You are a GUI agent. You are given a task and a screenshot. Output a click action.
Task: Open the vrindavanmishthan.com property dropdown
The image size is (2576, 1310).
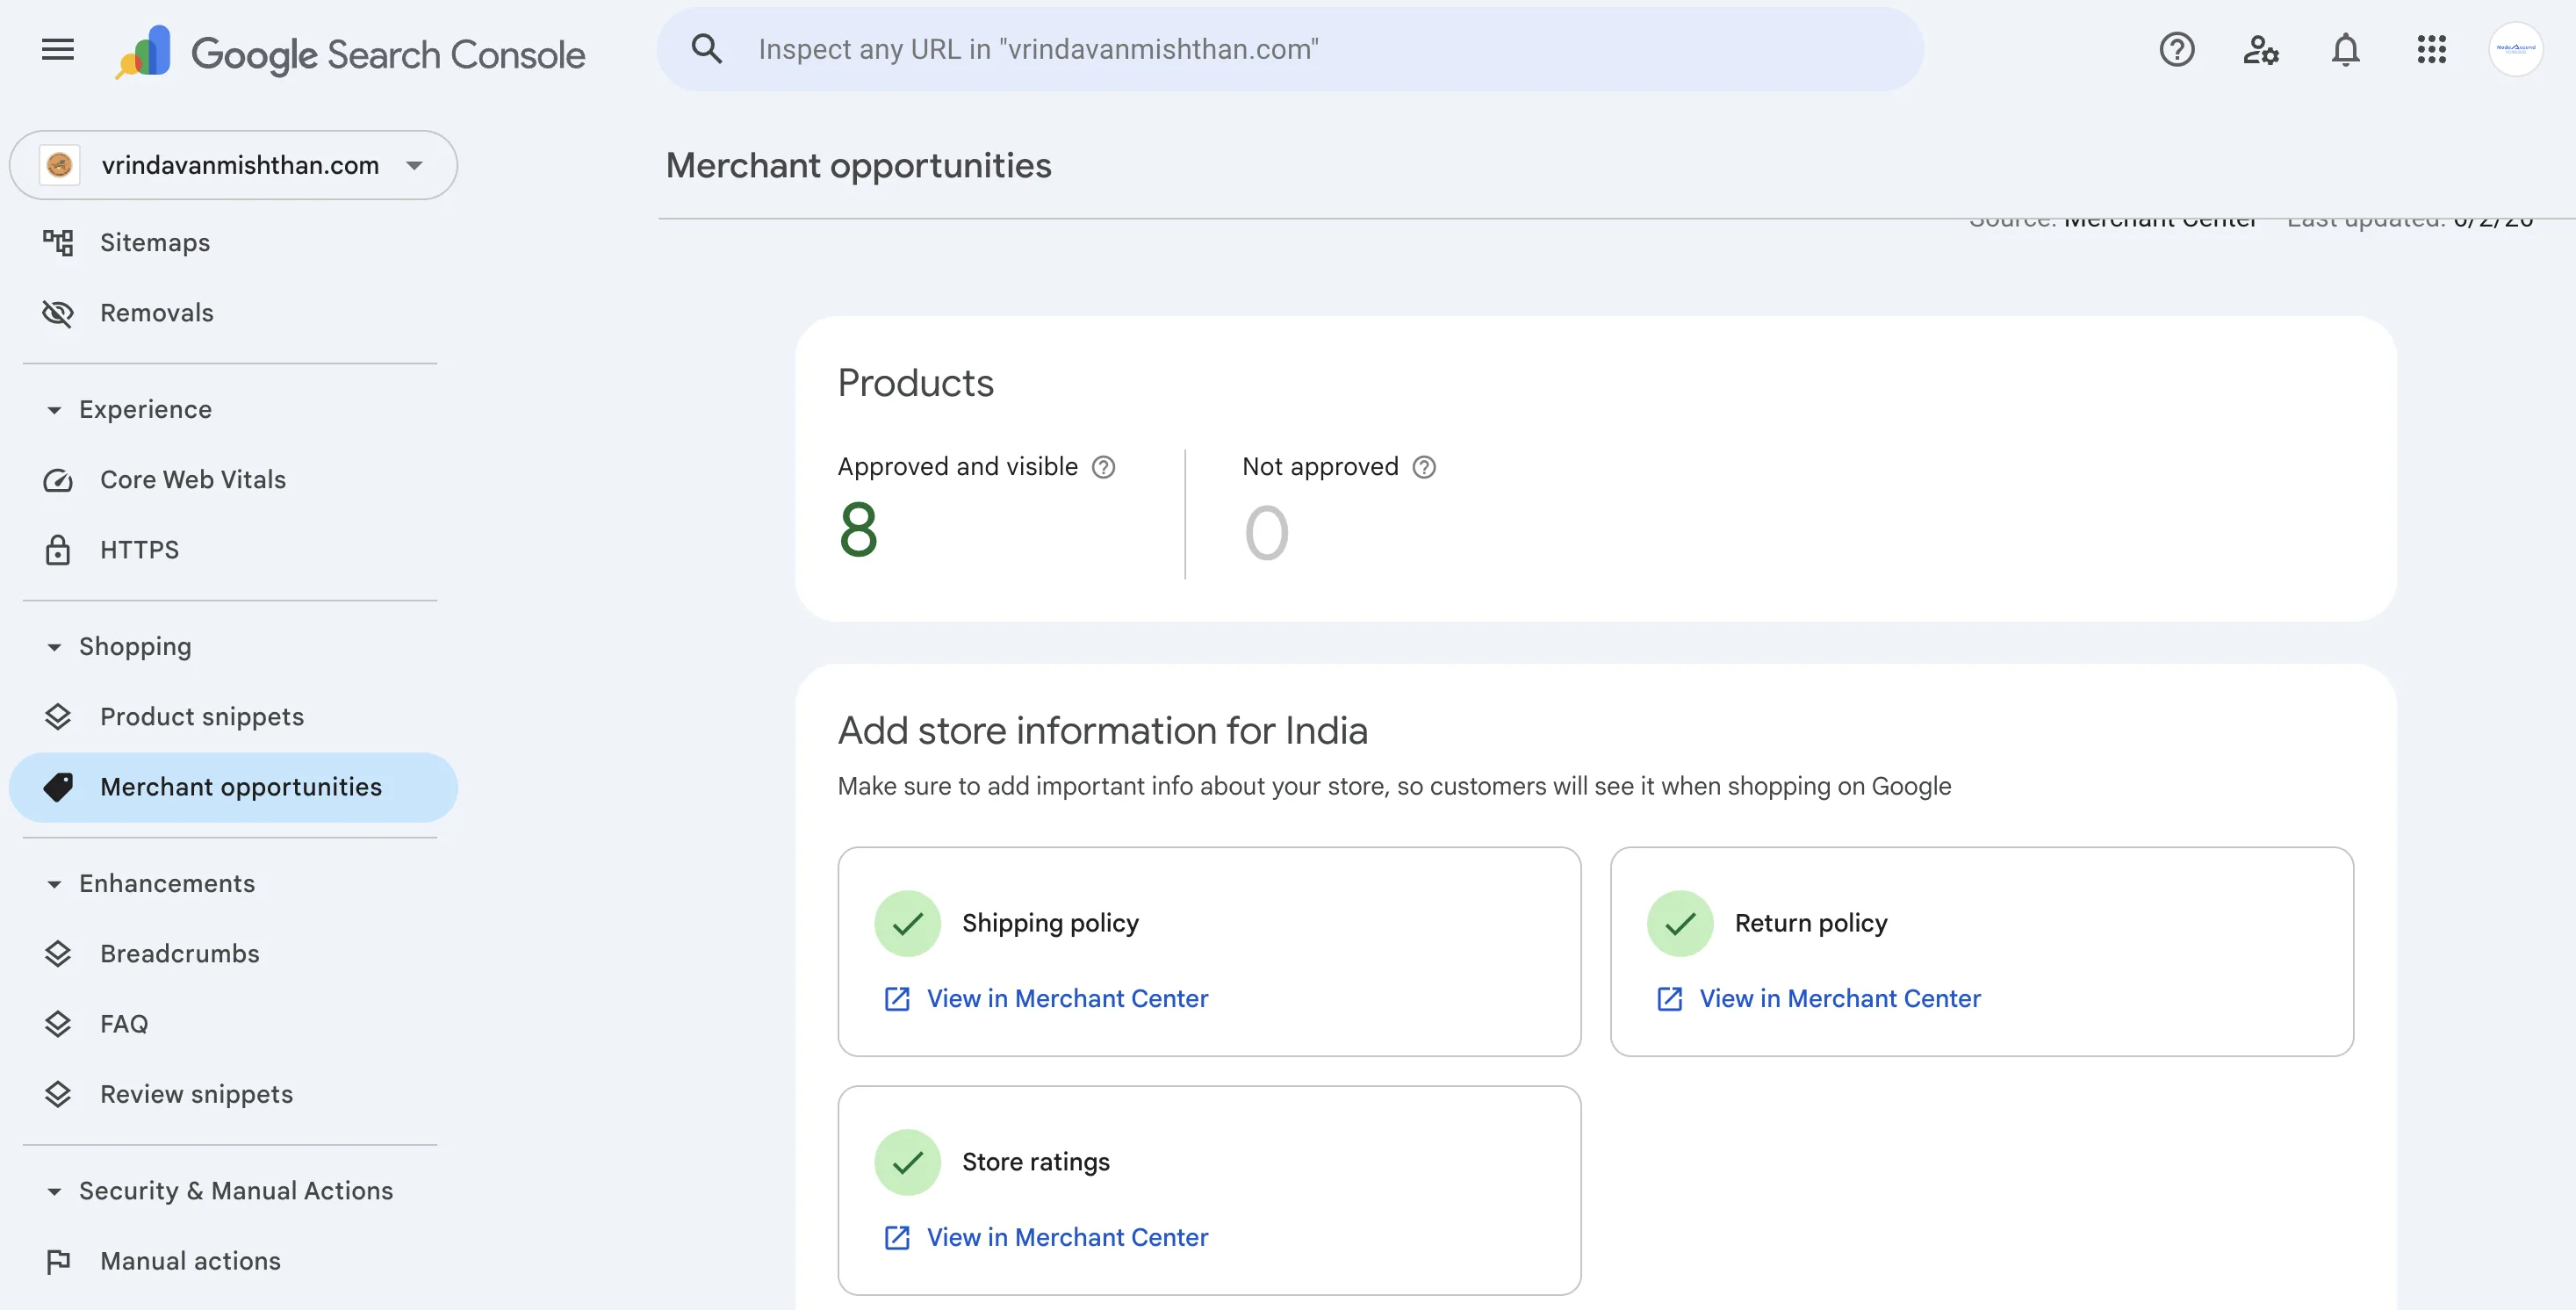pyautogui.click(x=233, y=165)
